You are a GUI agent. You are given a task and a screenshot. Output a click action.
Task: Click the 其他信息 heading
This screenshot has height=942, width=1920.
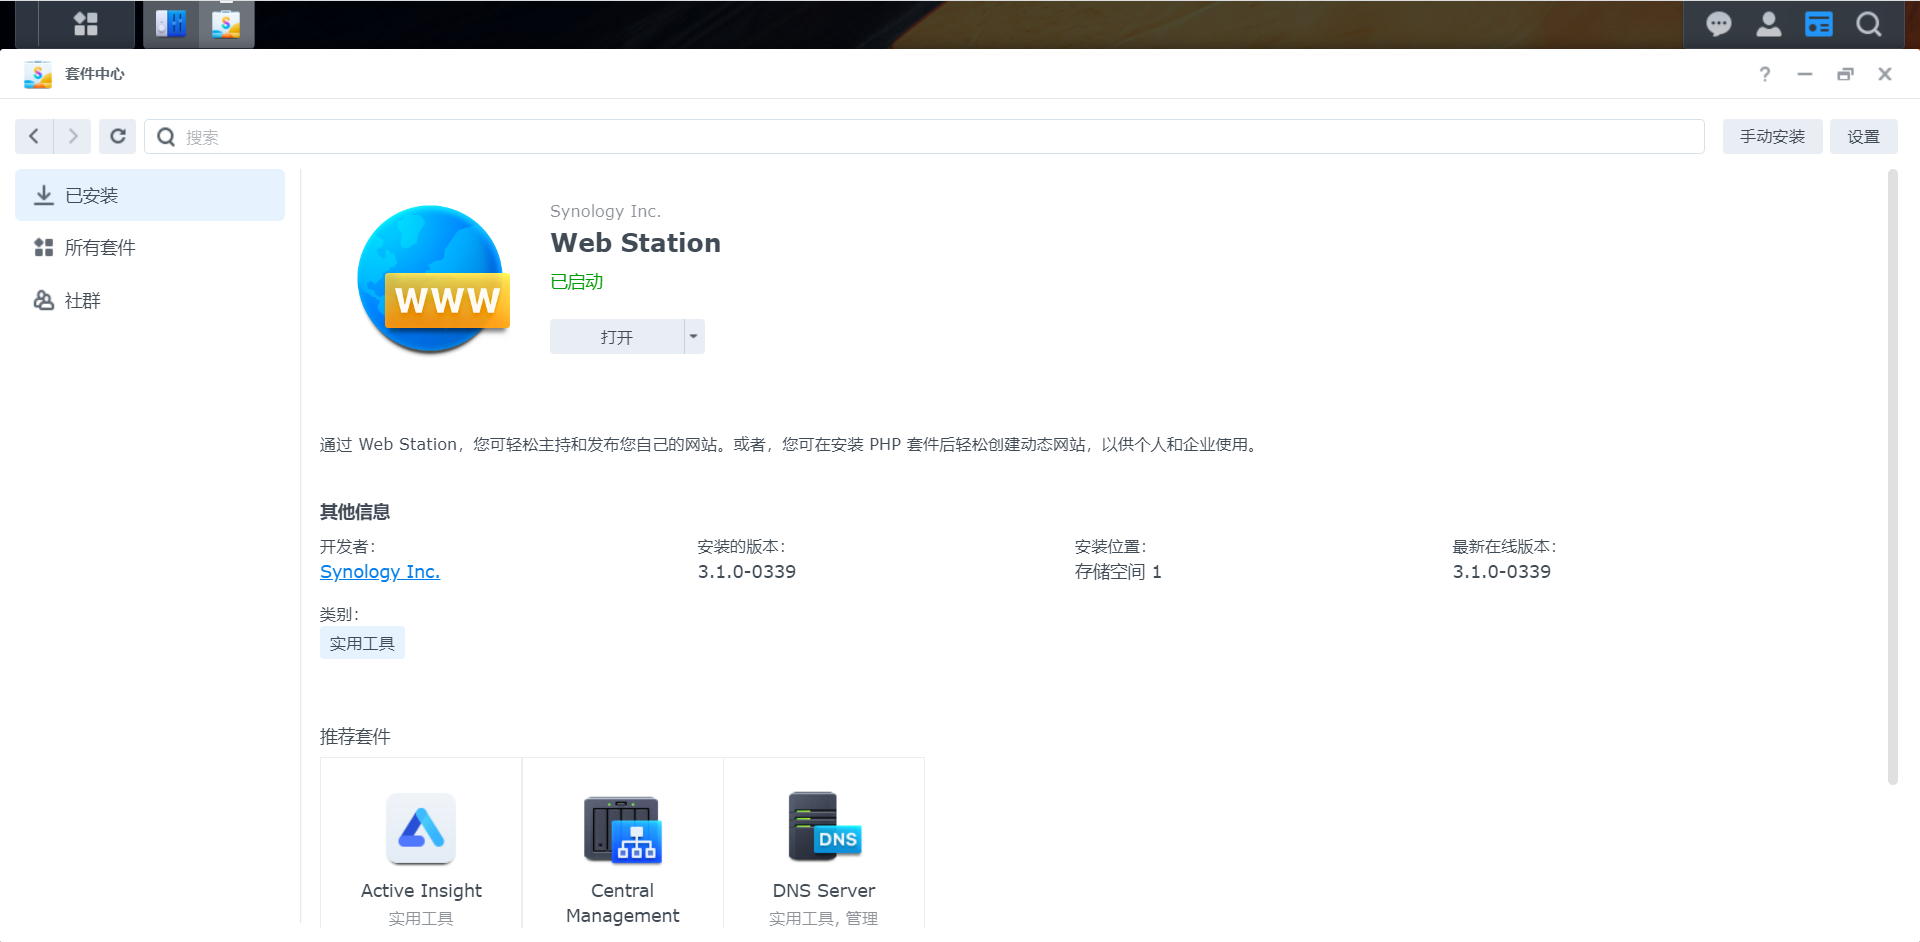click(x=355, y=512)
